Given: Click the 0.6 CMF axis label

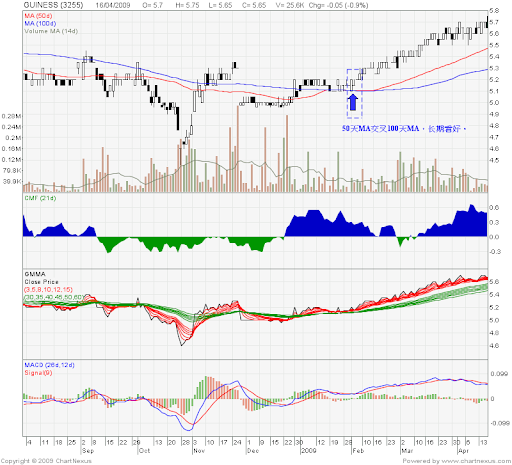Looking at the screenshot, I should point(495,207).
